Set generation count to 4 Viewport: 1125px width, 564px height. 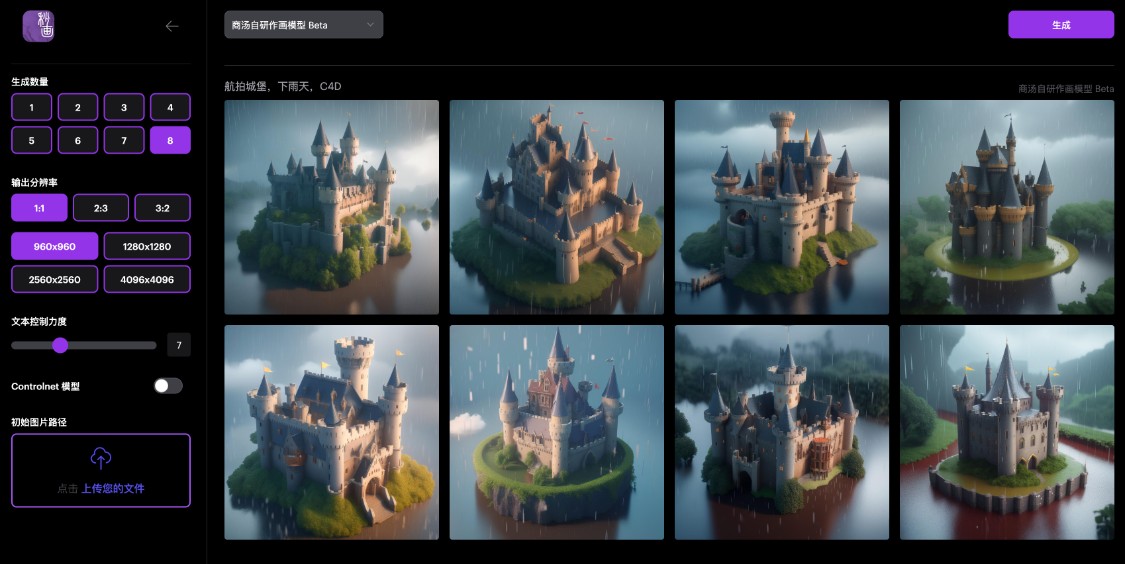[x=170, y=107]
